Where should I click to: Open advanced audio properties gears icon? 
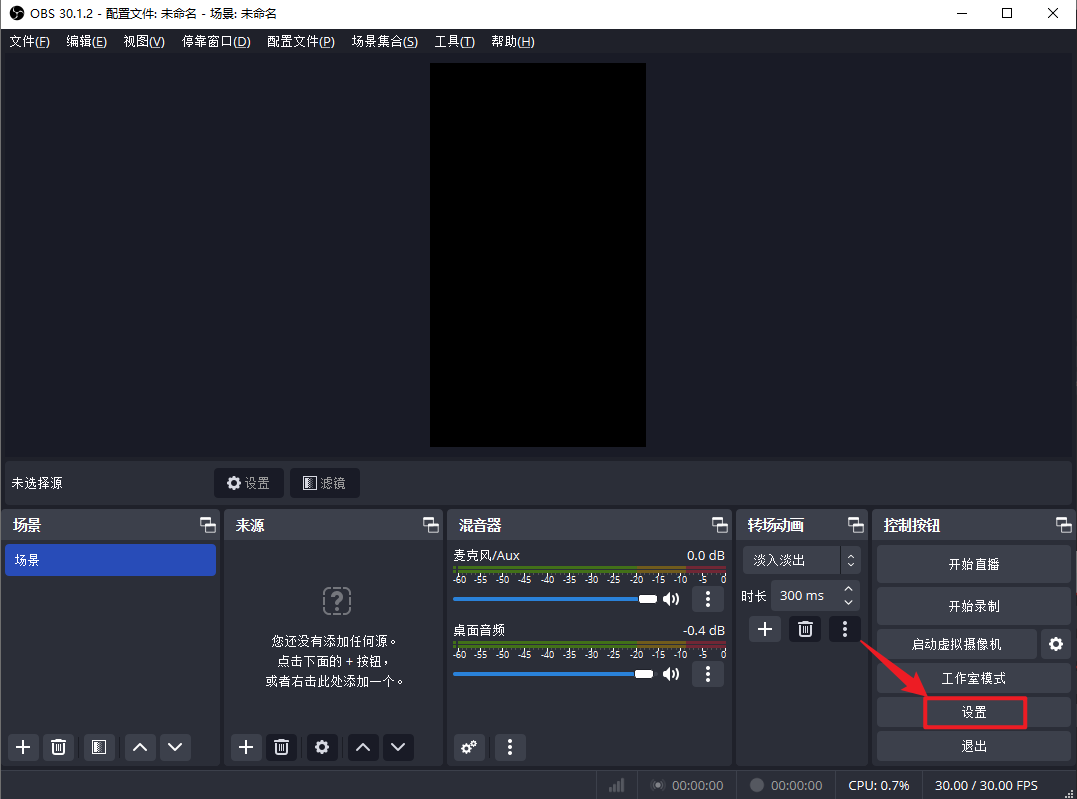coord(469,747)
